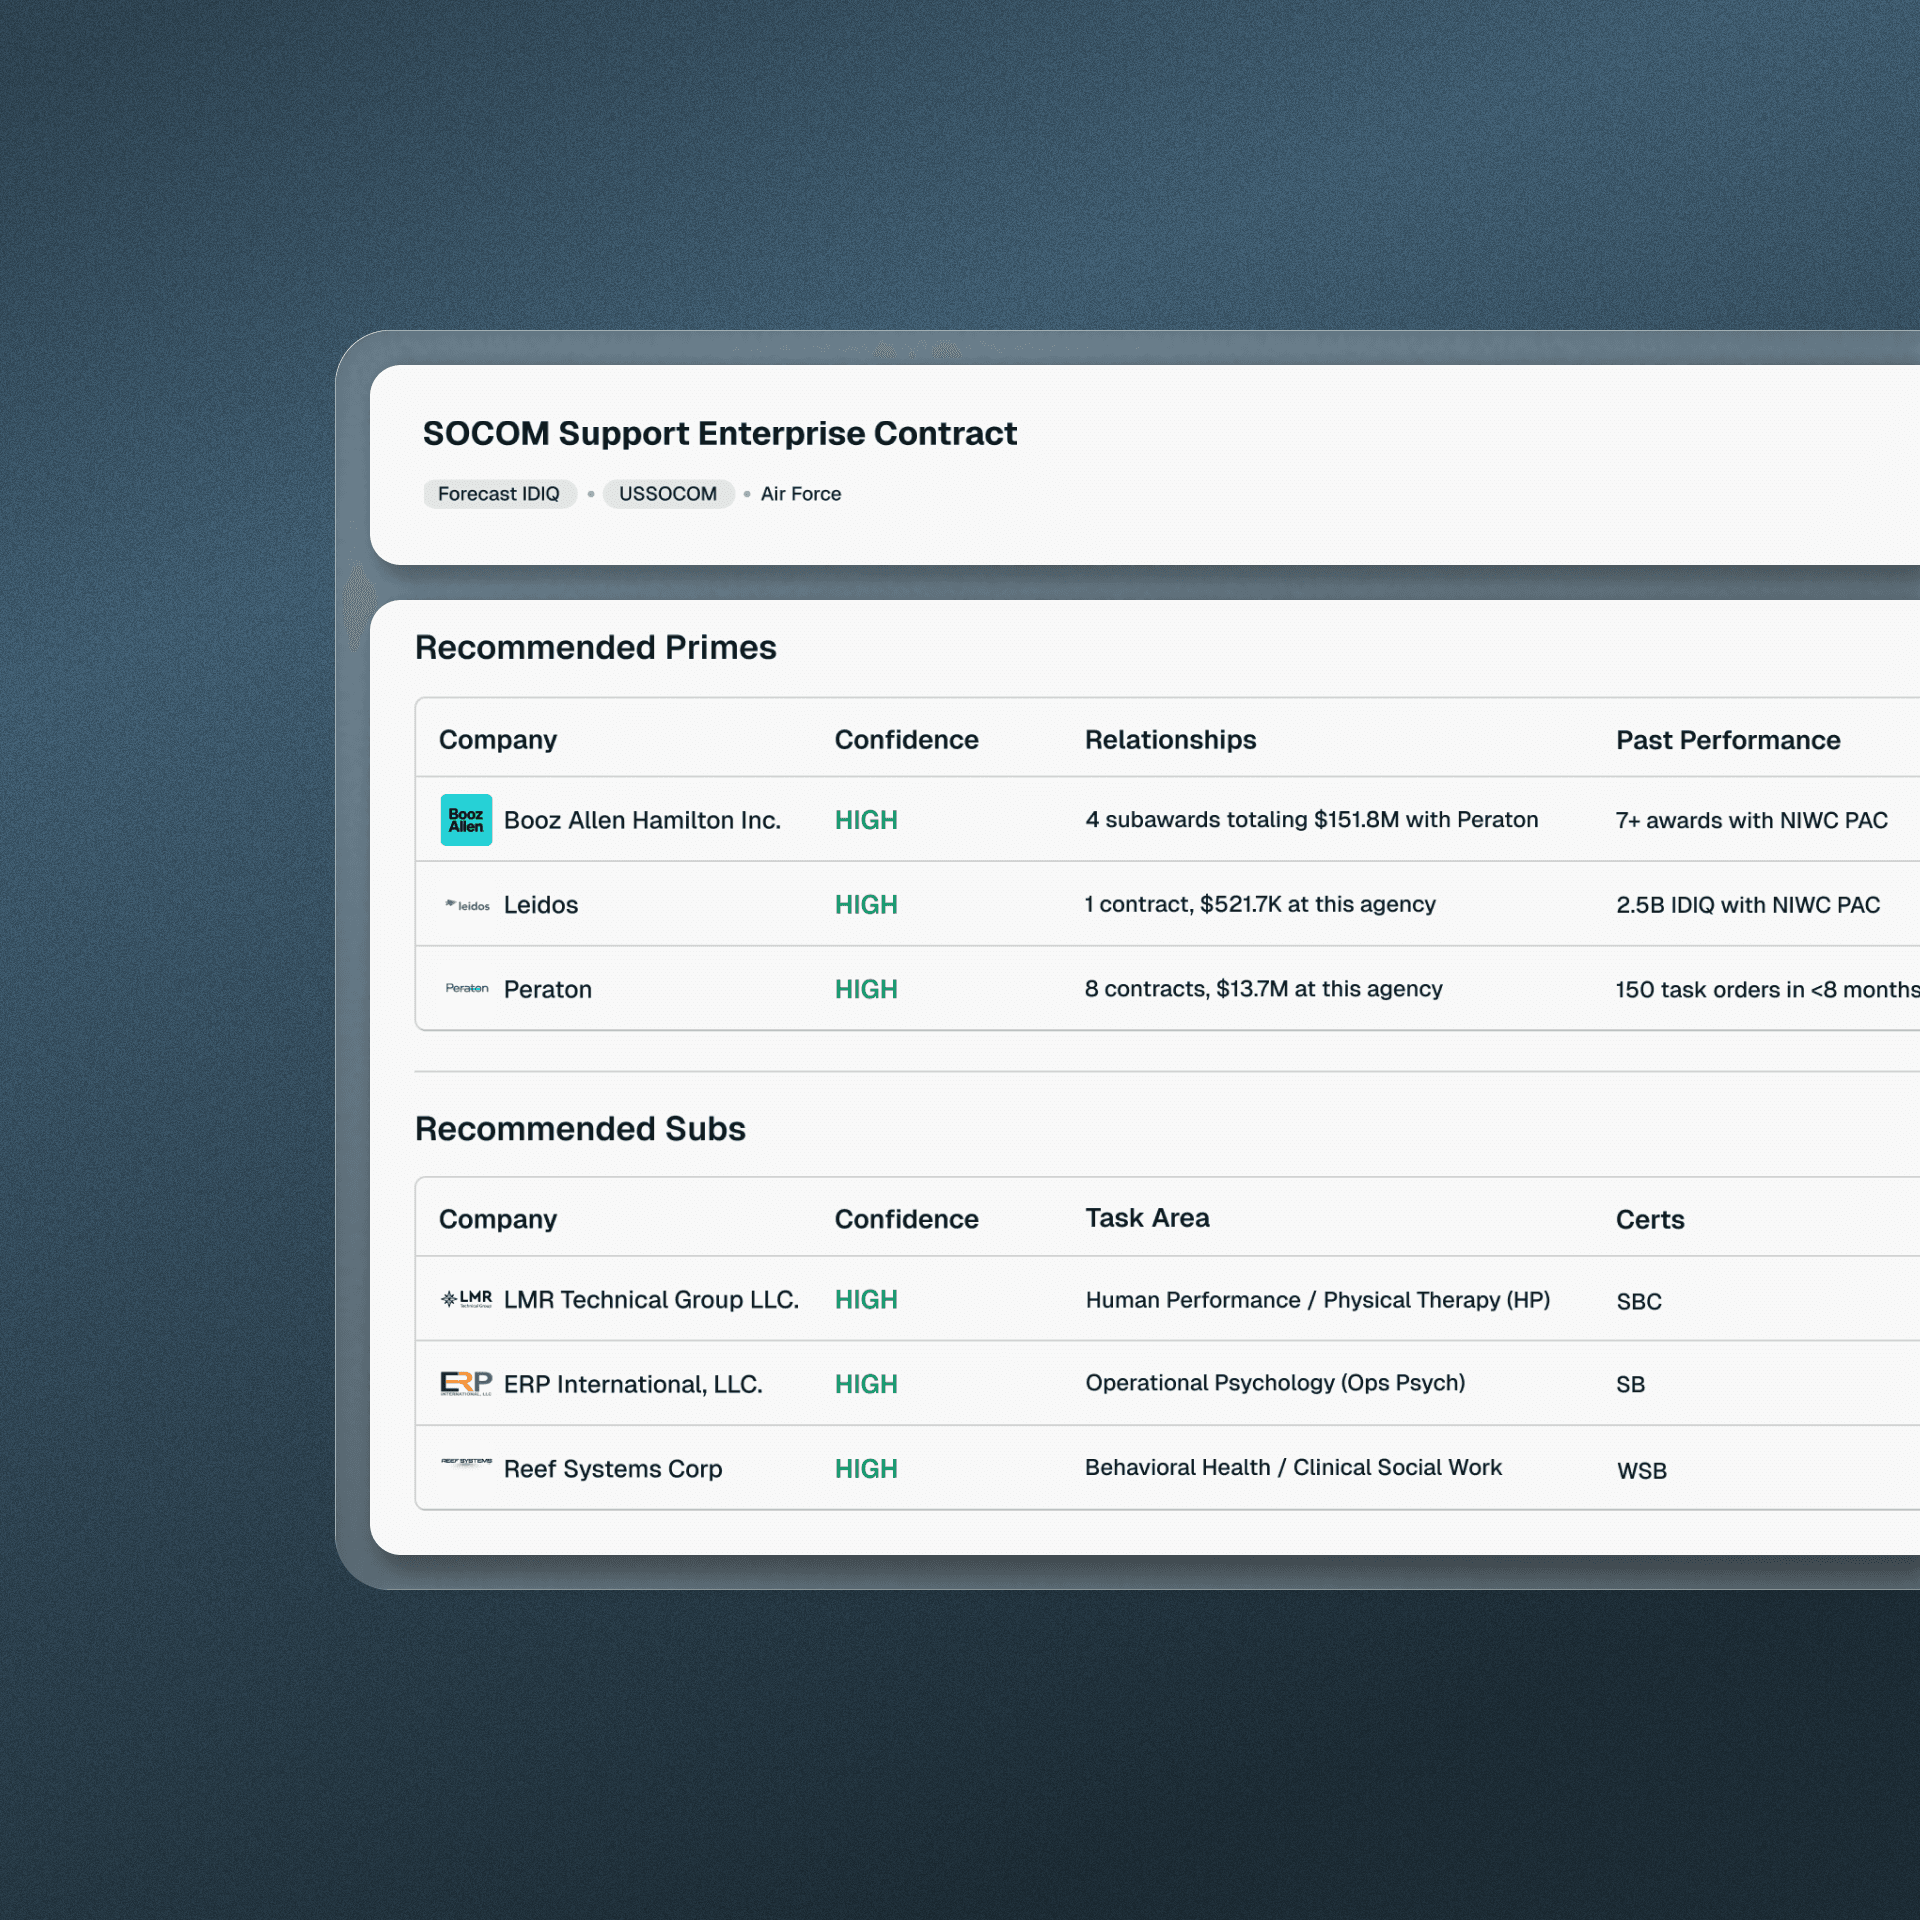Click the Reef Systems Corp logo
This screenshot has height=1920, width=1920.
[x=466, y=1462]
